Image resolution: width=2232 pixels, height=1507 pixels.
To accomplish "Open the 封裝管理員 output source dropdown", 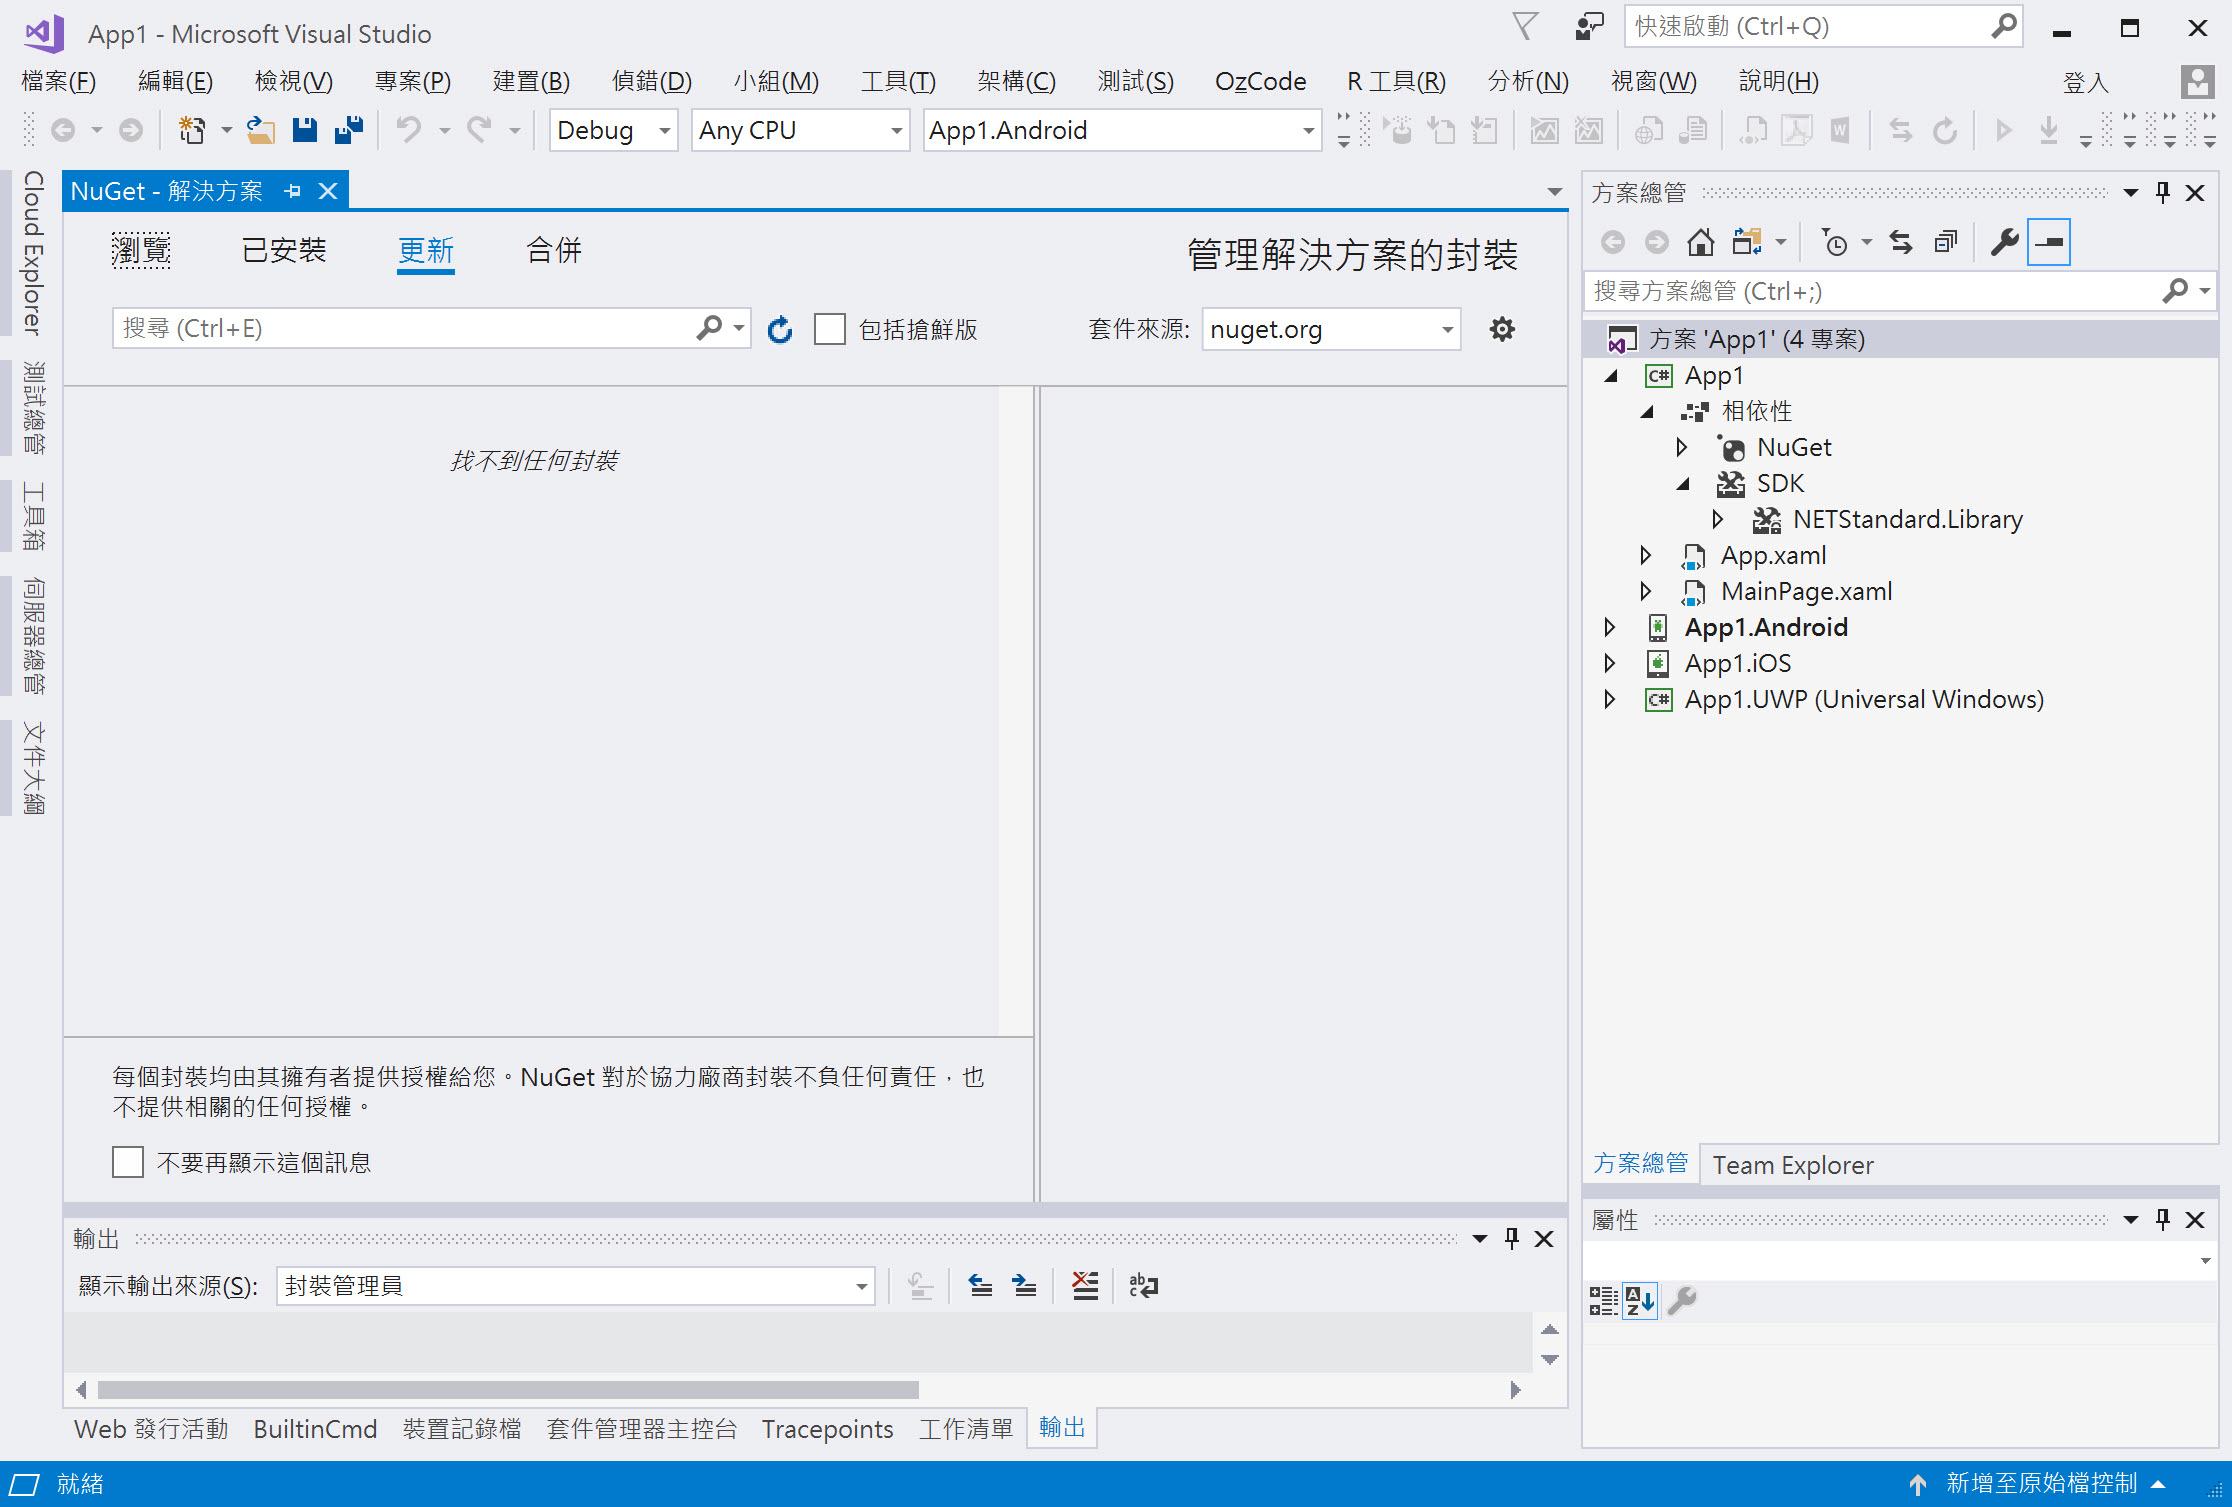I will [x=576, y=1286].
